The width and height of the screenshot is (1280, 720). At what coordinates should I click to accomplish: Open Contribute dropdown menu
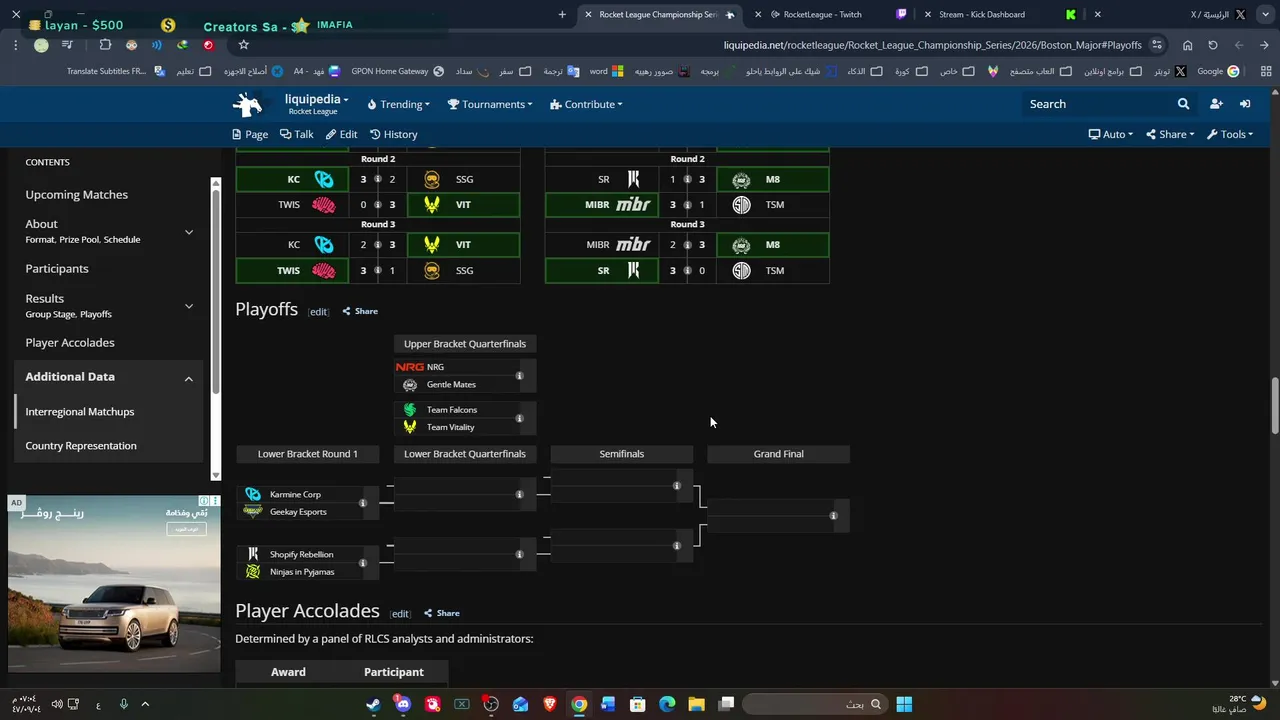pyautogui.click(x=586, y=104)
